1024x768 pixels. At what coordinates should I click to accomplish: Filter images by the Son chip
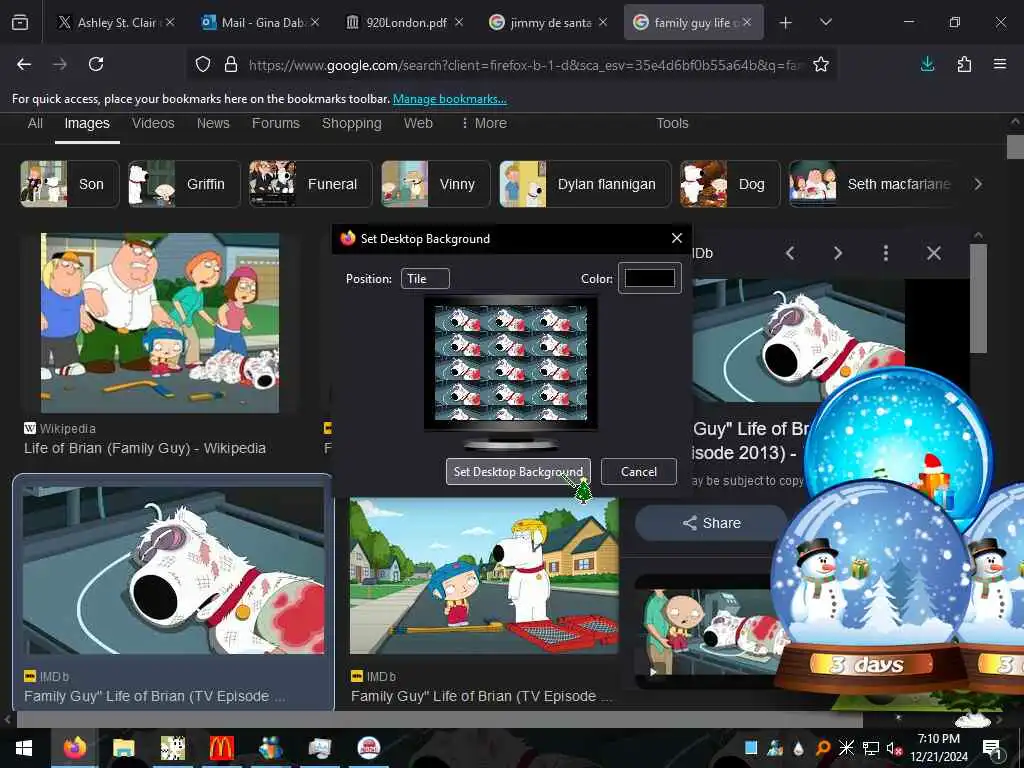70,184
